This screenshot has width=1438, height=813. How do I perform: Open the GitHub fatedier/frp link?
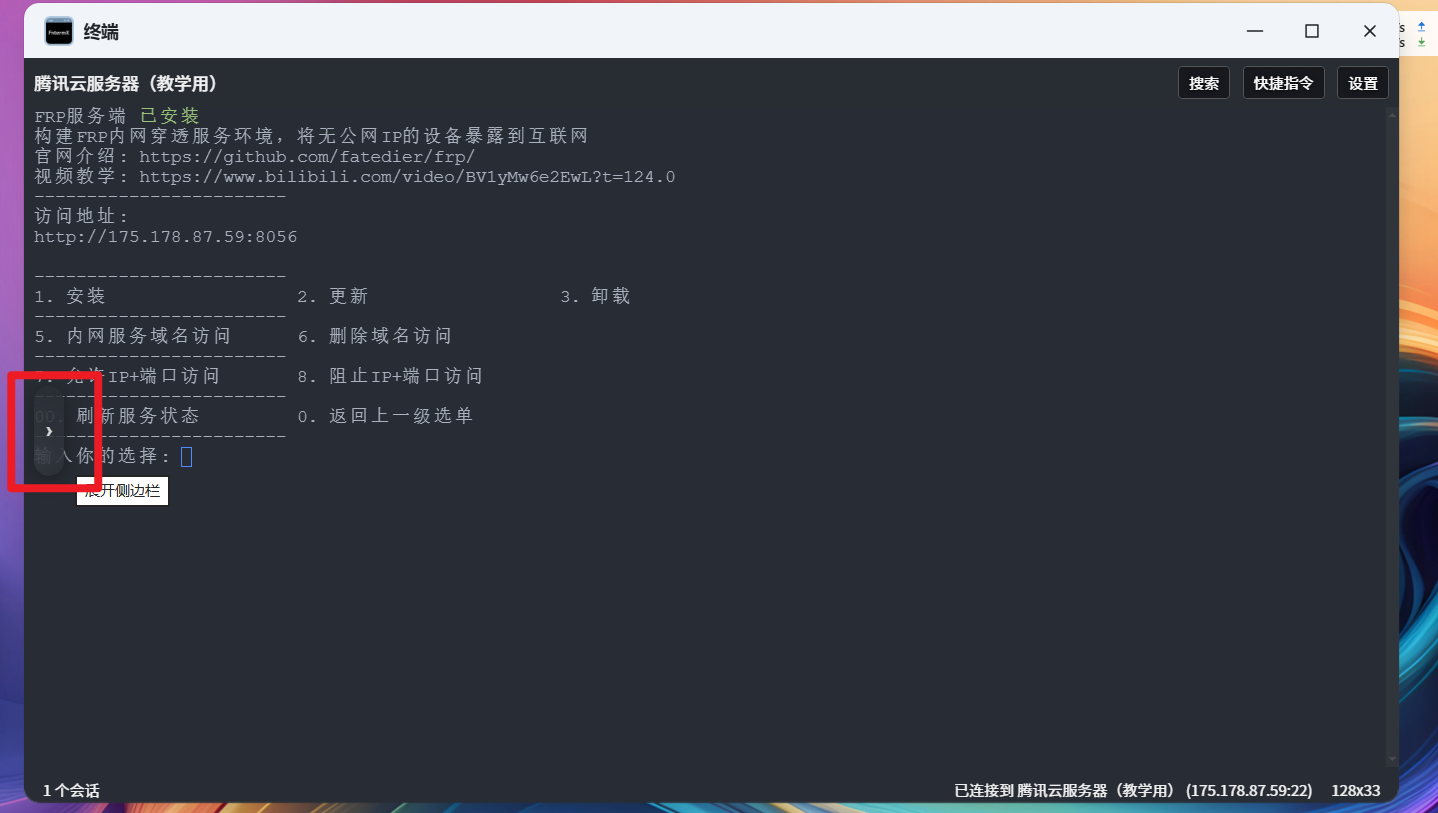click(x=306, y=157)
